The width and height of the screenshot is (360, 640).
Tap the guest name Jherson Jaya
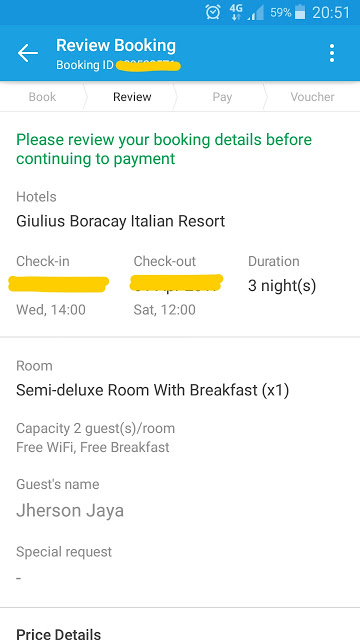point(70,511)
